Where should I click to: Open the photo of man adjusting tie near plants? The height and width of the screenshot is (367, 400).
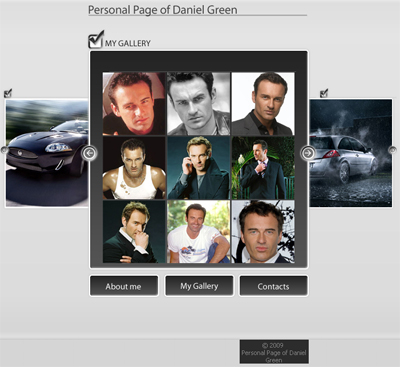[263, 168]
